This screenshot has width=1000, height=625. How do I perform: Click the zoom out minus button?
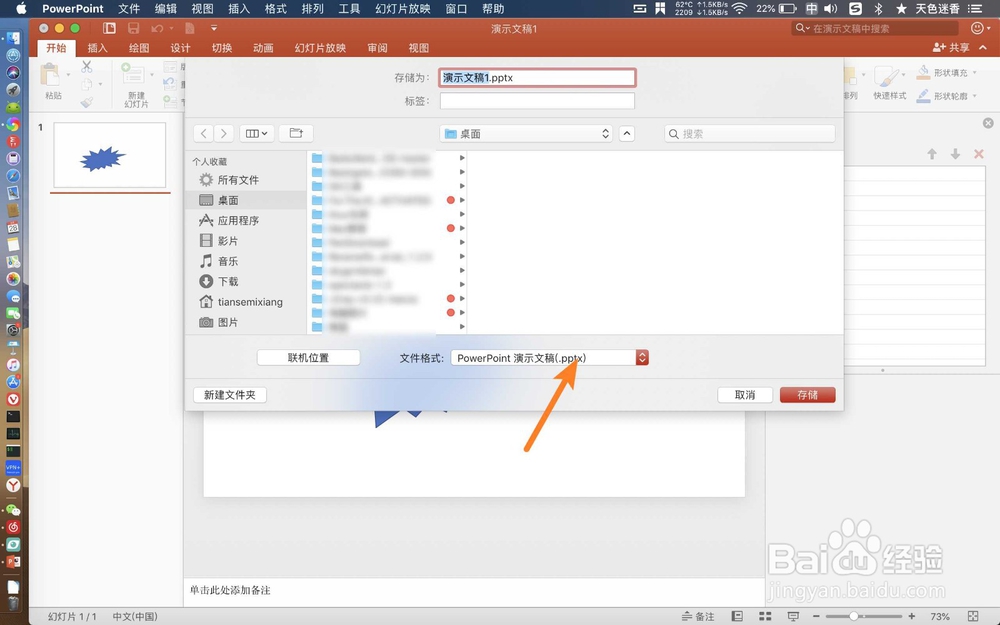pyautogui.click(x=816, y=616)
